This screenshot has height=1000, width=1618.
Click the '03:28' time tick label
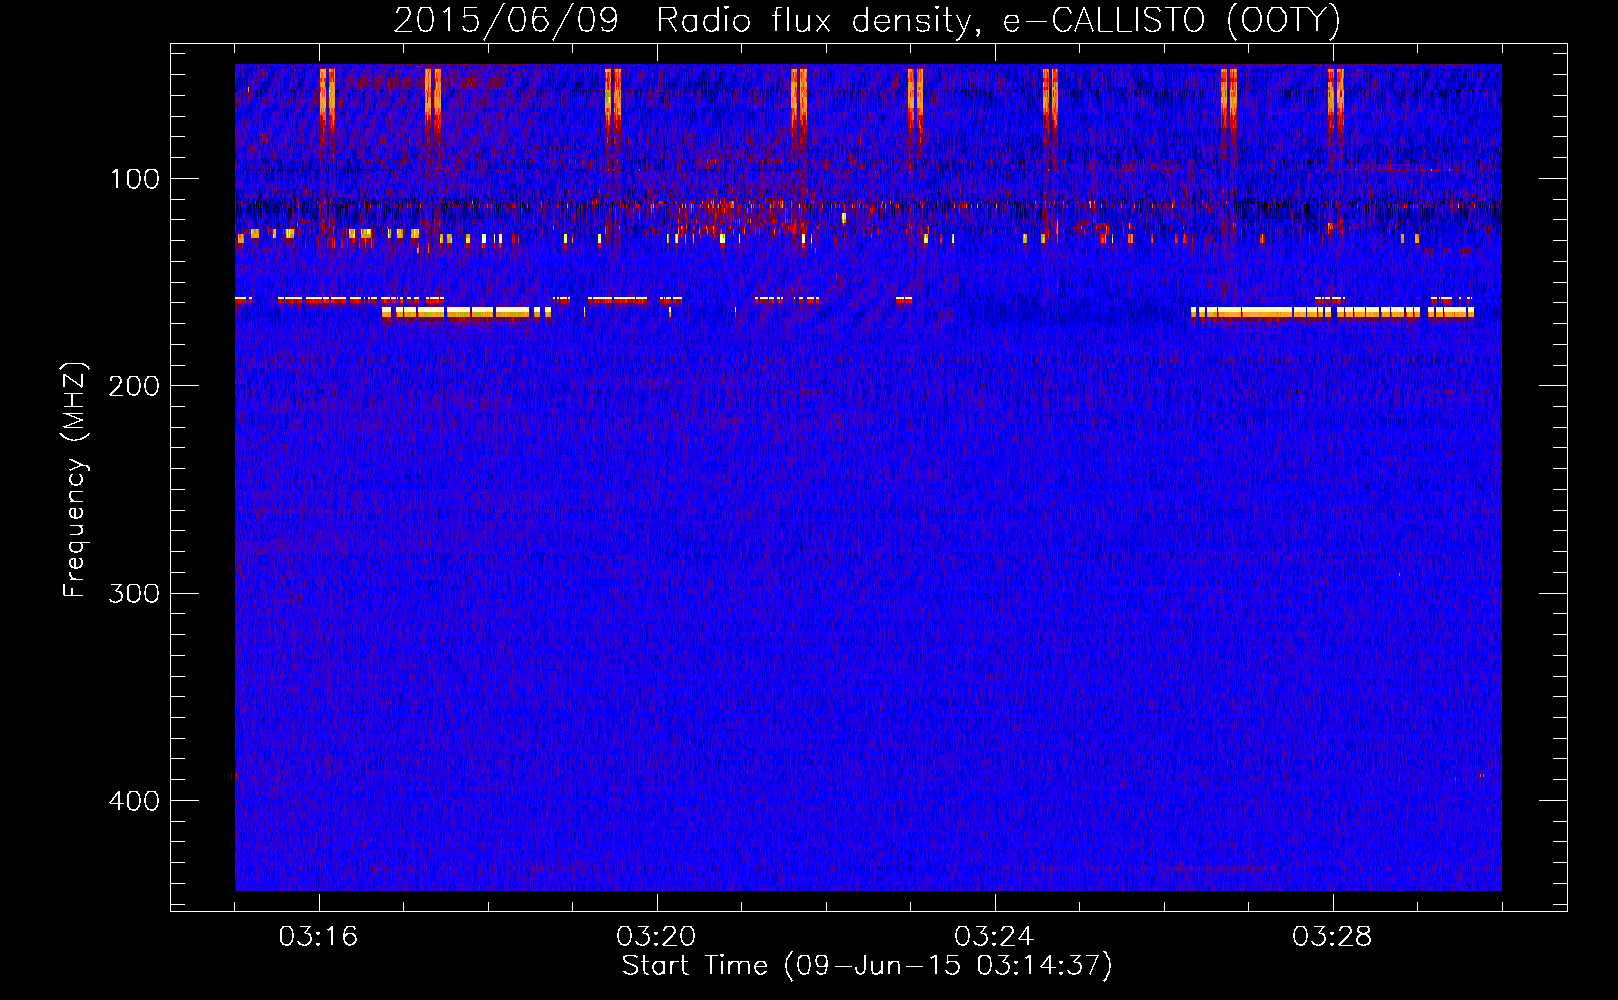point(1332,937)
